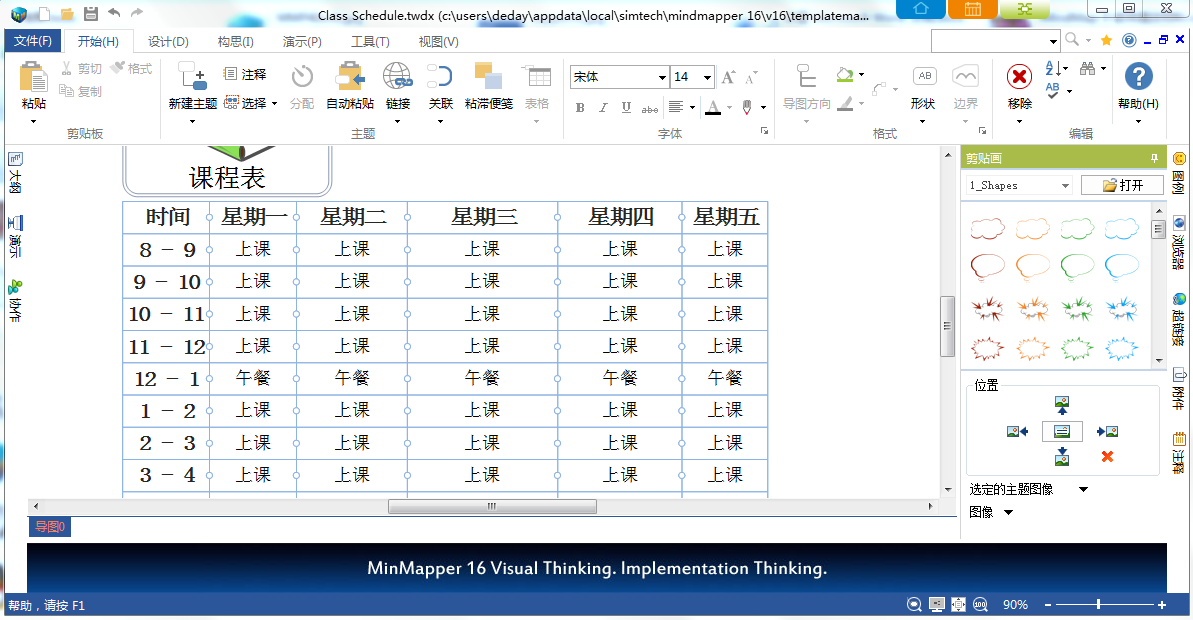Open the 文件(F) file menu
This screenshot has height=620, width=1193.
pos(33,41)
